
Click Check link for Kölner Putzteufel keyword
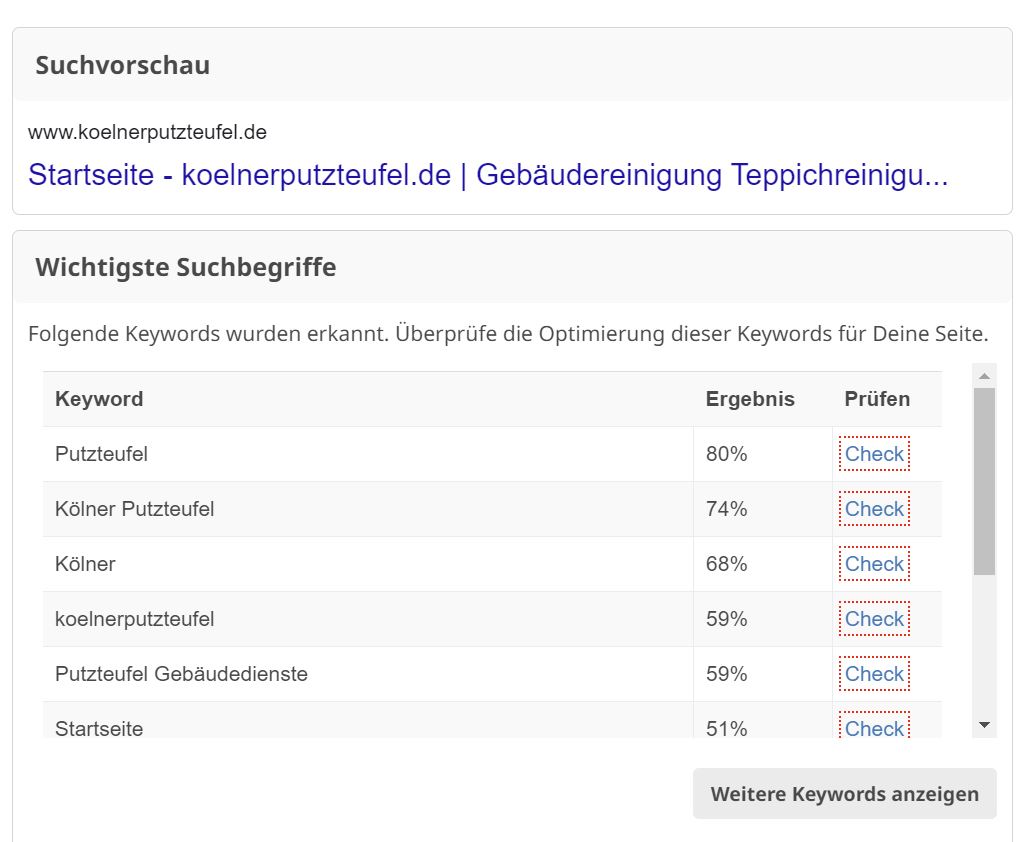(874, 509)
